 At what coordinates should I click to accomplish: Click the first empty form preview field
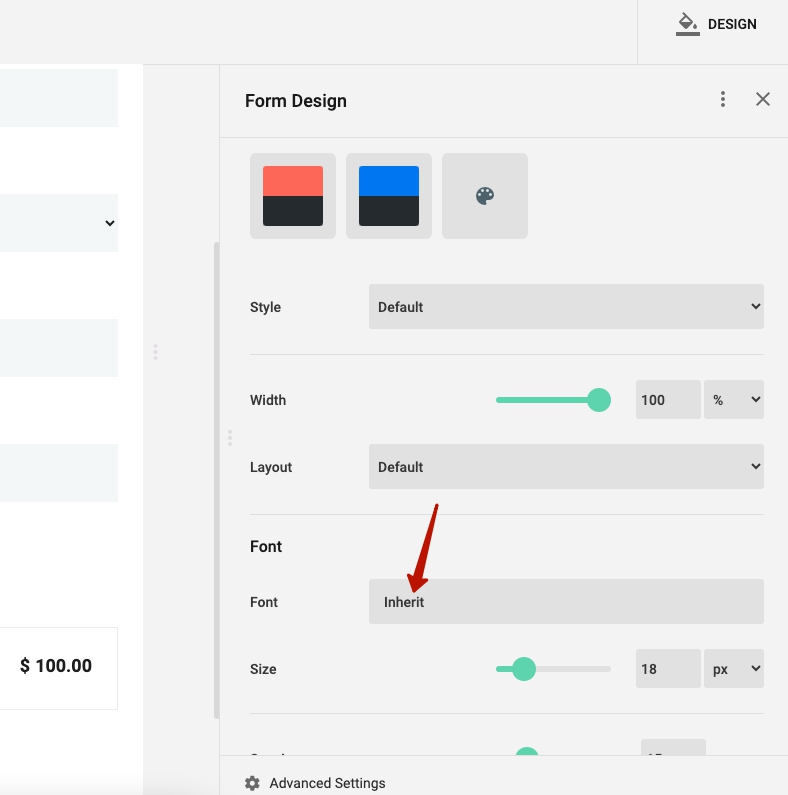(x=59, y=98)
